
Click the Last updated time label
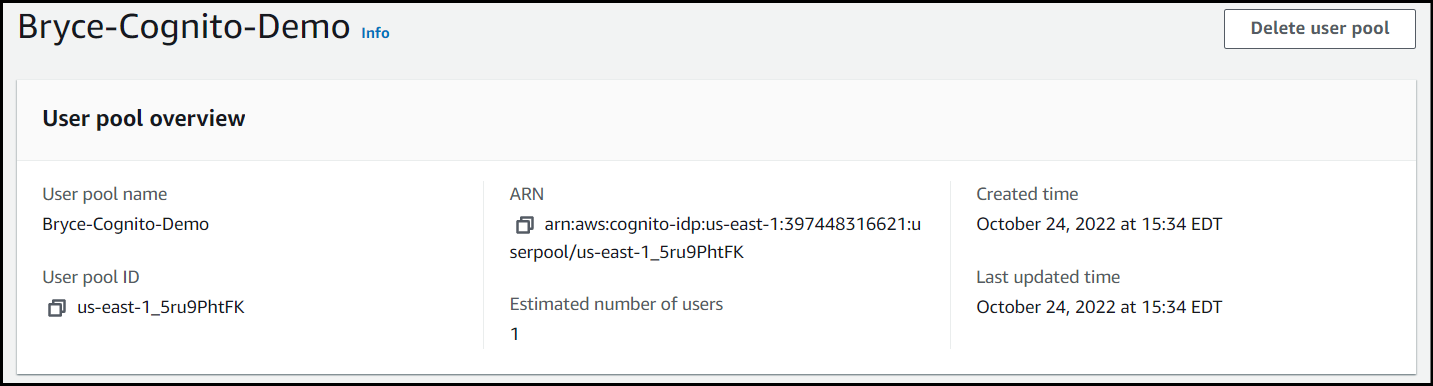click(1048, 277)
